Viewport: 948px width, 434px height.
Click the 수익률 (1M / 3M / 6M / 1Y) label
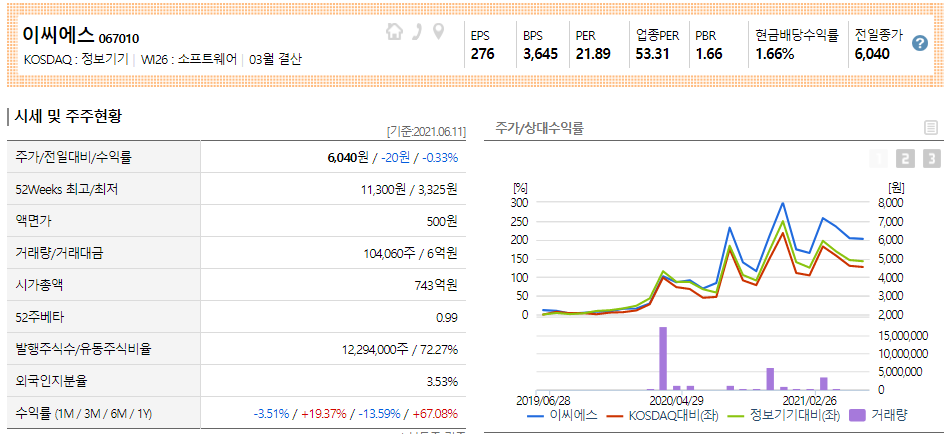(x=83, y=414)
